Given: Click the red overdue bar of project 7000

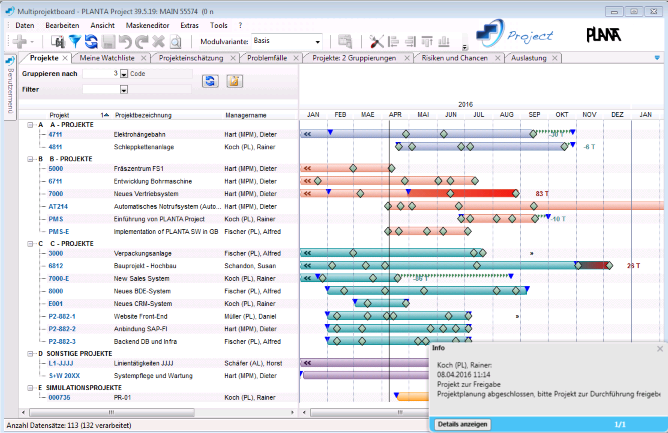Looking at the screenshot, I should (463, 193).
